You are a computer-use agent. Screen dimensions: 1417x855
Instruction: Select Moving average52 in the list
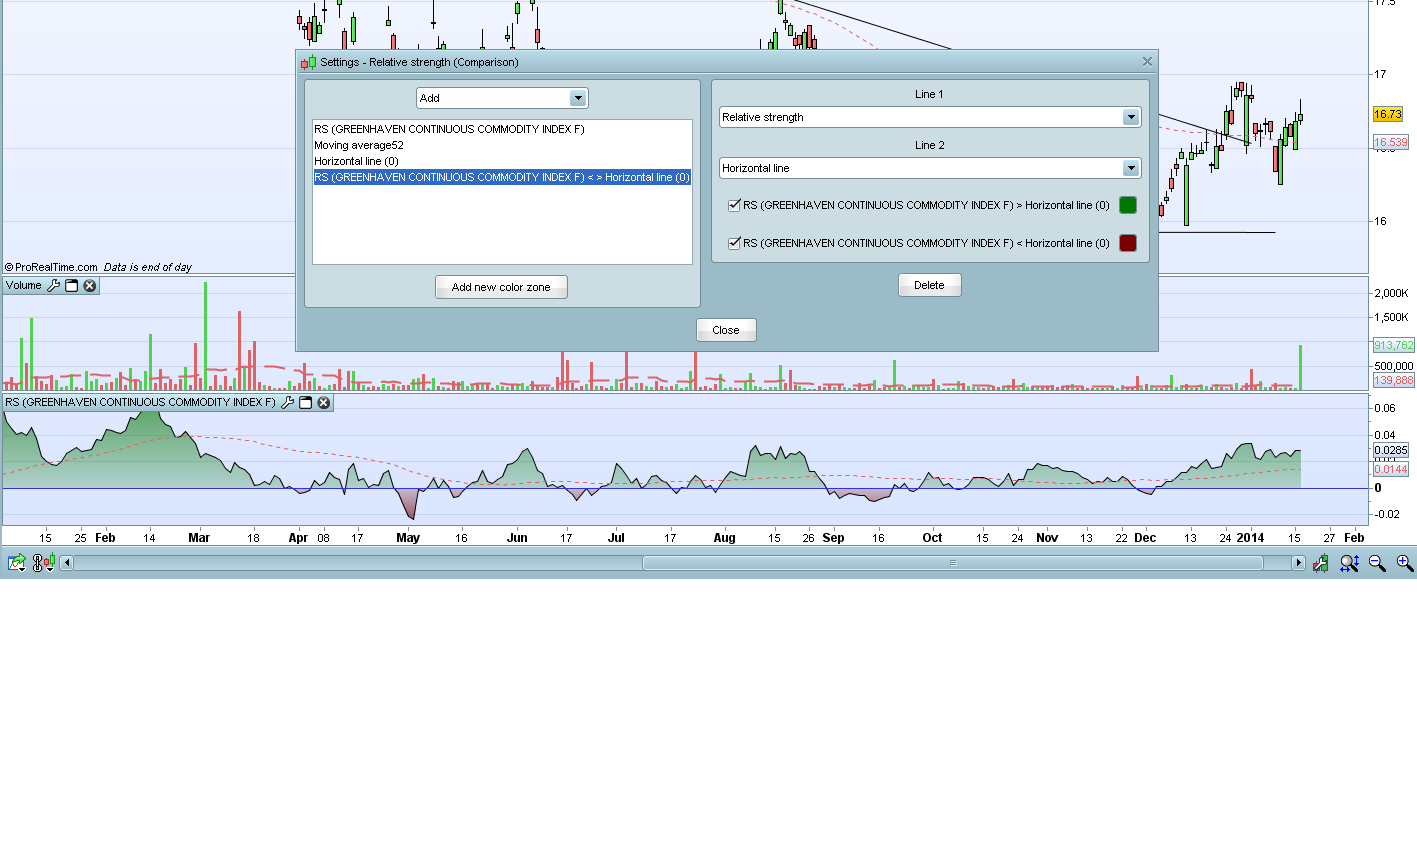[x=359, y=145]
